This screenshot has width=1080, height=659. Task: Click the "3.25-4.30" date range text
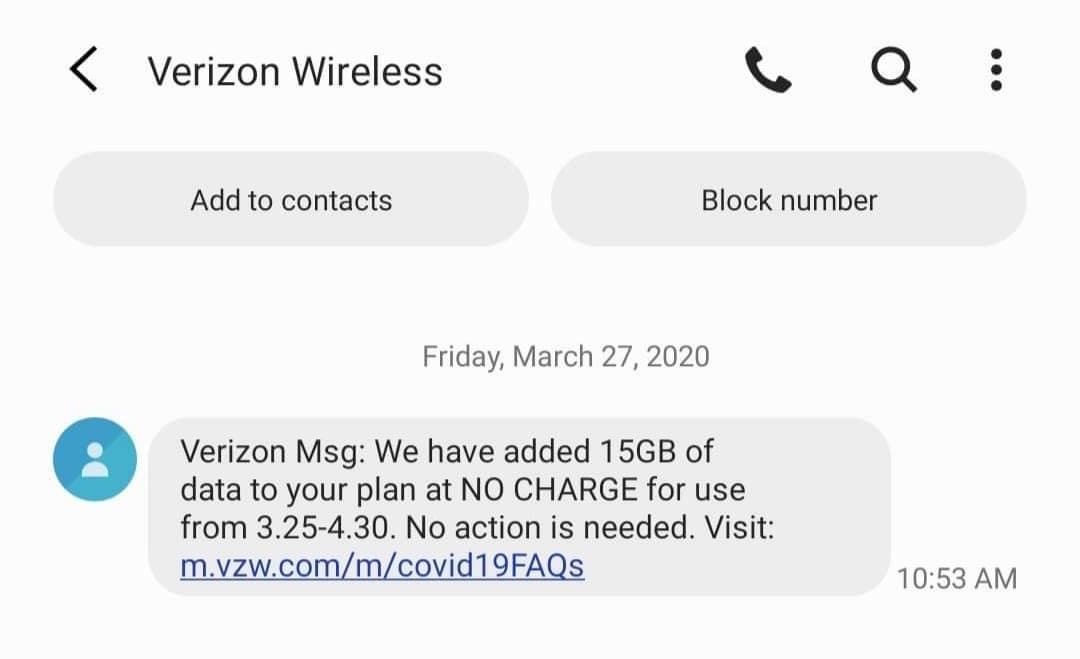[327, 528]
